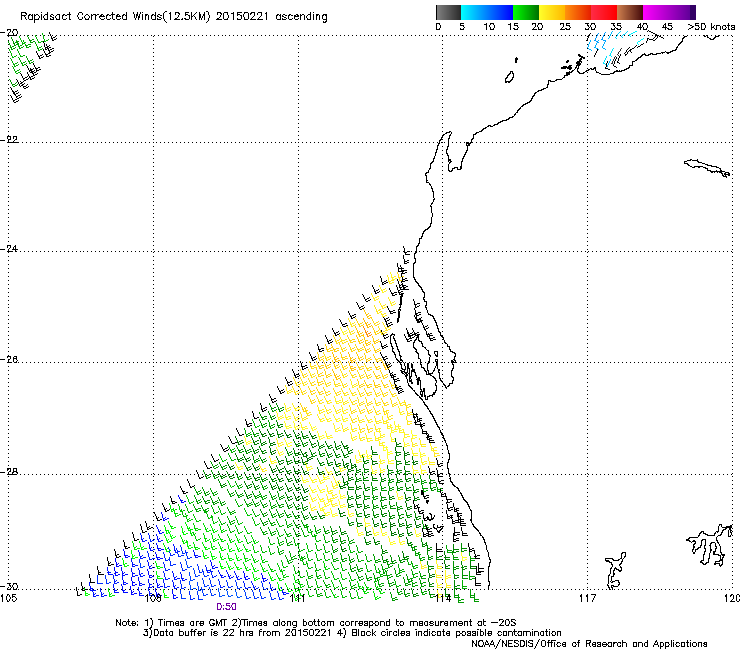
Task: Click the legend scale label "45"
Action: [x=667, y=27]
